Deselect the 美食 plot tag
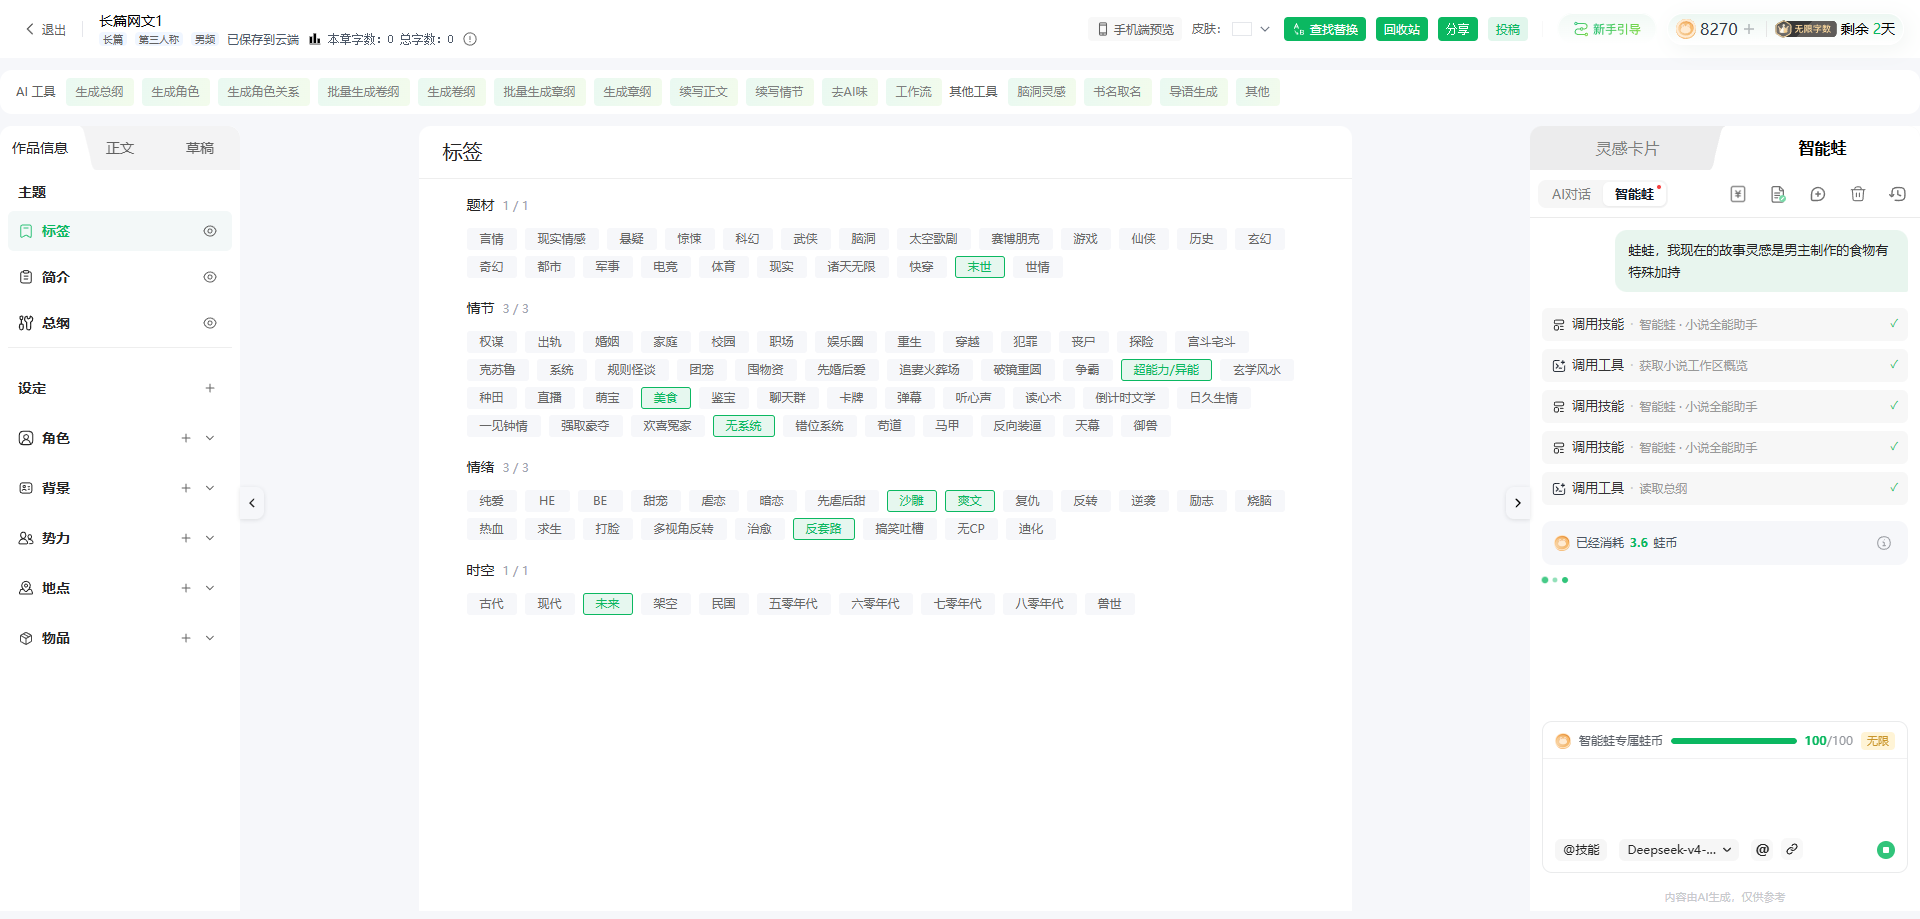The height and width of the screenshot is (919, 1920). coord(666,398)
